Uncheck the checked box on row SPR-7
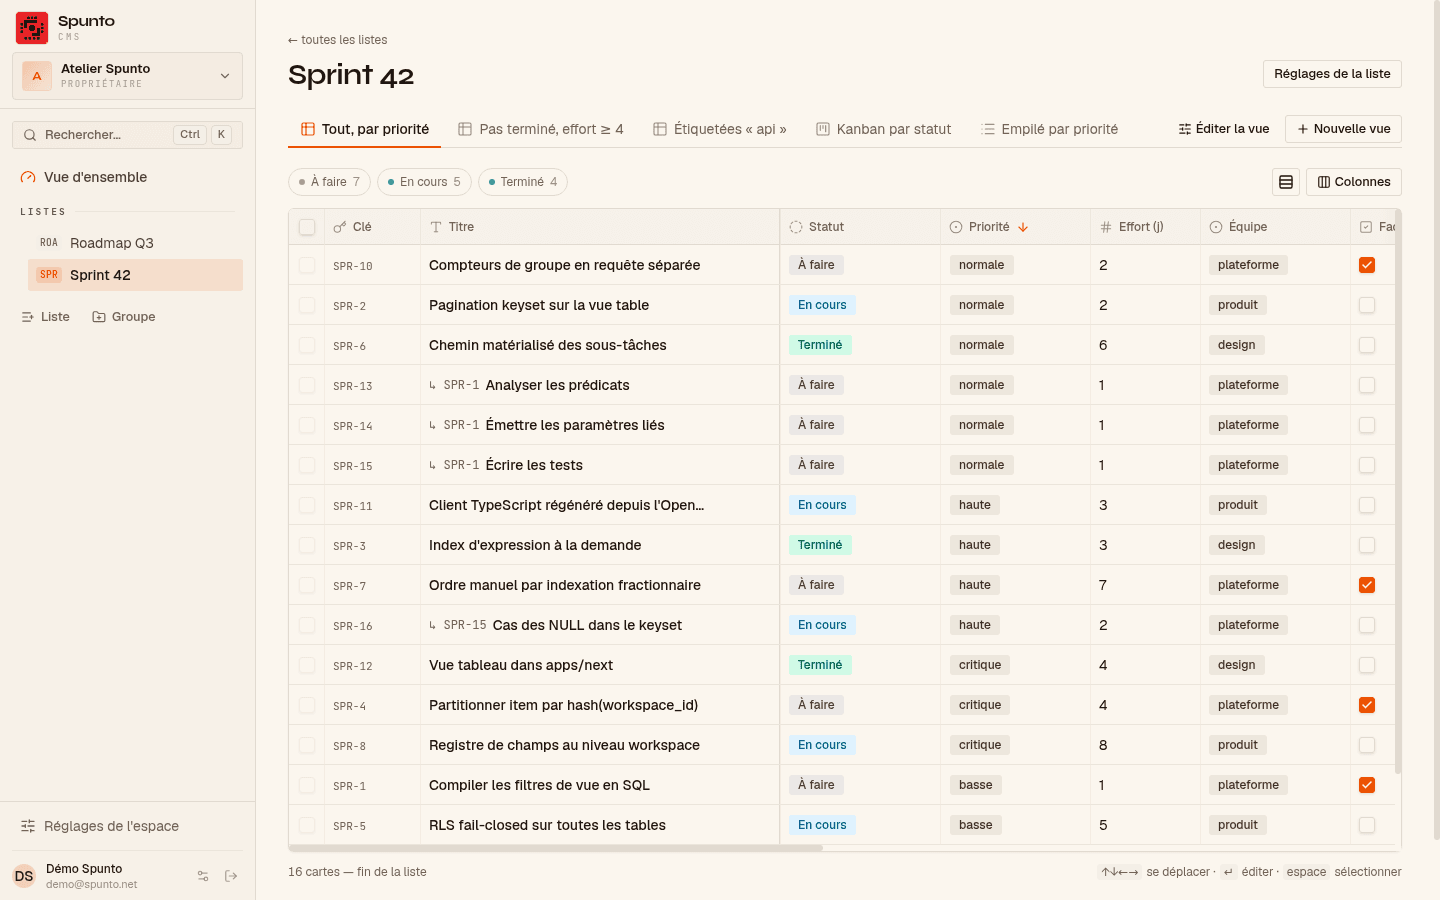 (x=1367, y=585)
